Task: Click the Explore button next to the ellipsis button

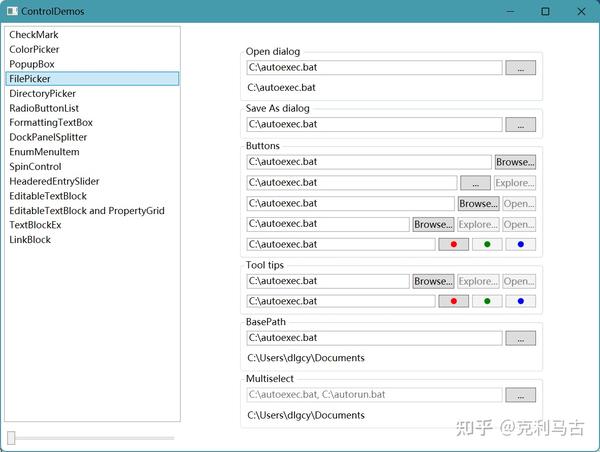Action: click(515, 183)
